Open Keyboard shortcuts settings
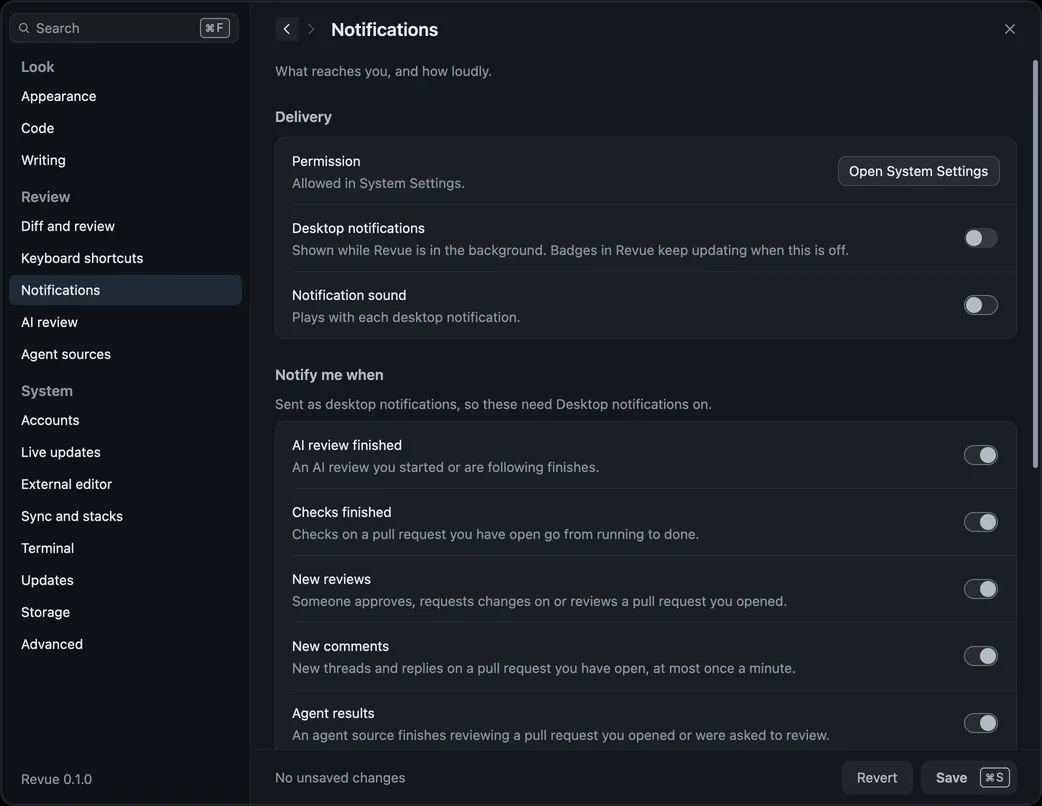 tap(125, 258)
